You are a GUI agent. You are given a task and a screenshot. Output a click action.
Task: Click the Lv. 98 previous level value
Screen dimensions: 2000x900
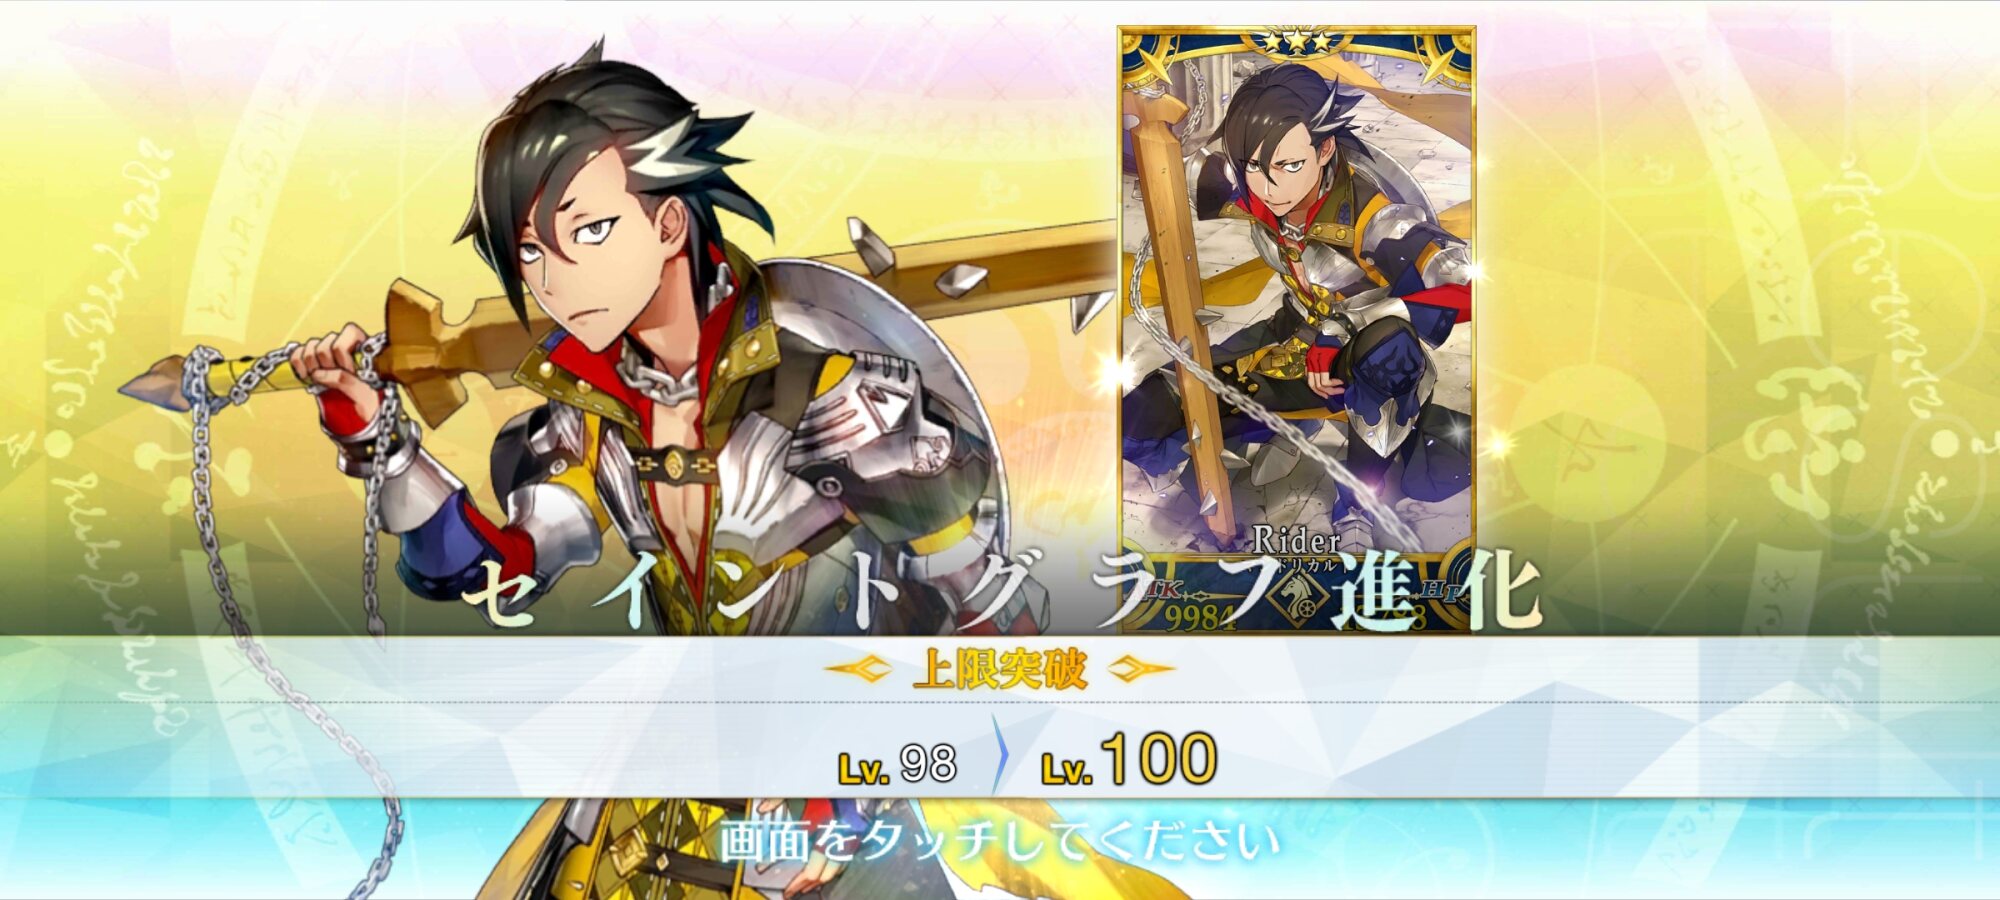click(x=897, y=765)
